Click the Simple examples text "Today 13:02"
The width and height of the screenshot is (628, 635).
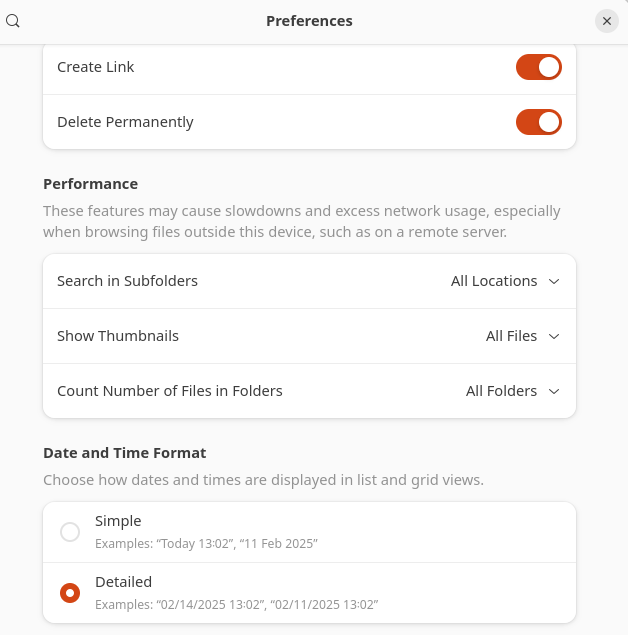coord(195,543)
